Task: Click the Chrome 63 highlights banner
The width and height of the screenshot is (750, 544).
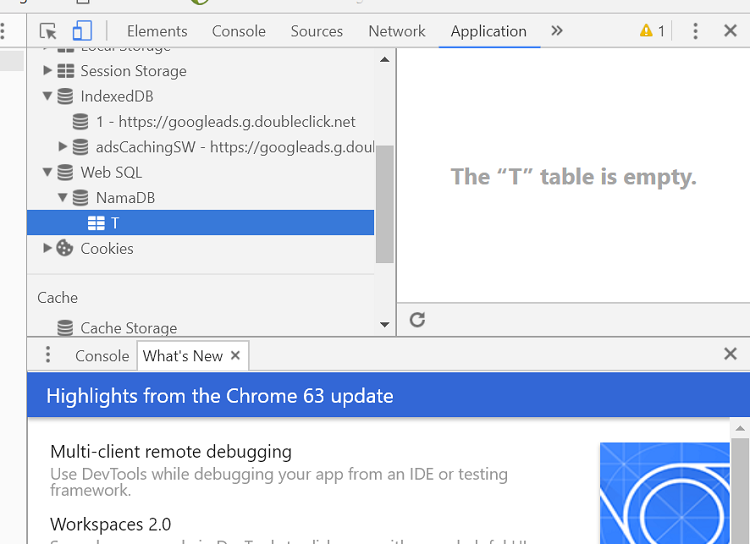Action: [388, 396]
